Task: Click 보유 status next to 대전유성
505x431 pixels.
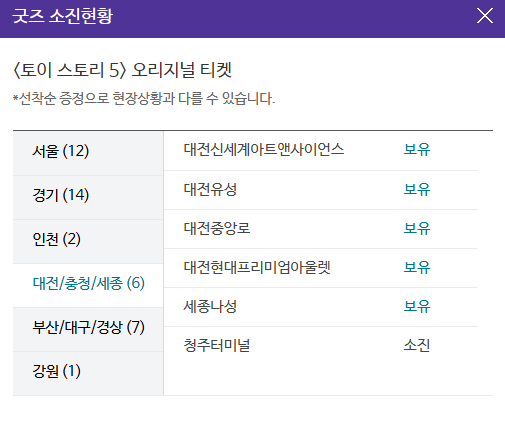Action: coord(417,189)
